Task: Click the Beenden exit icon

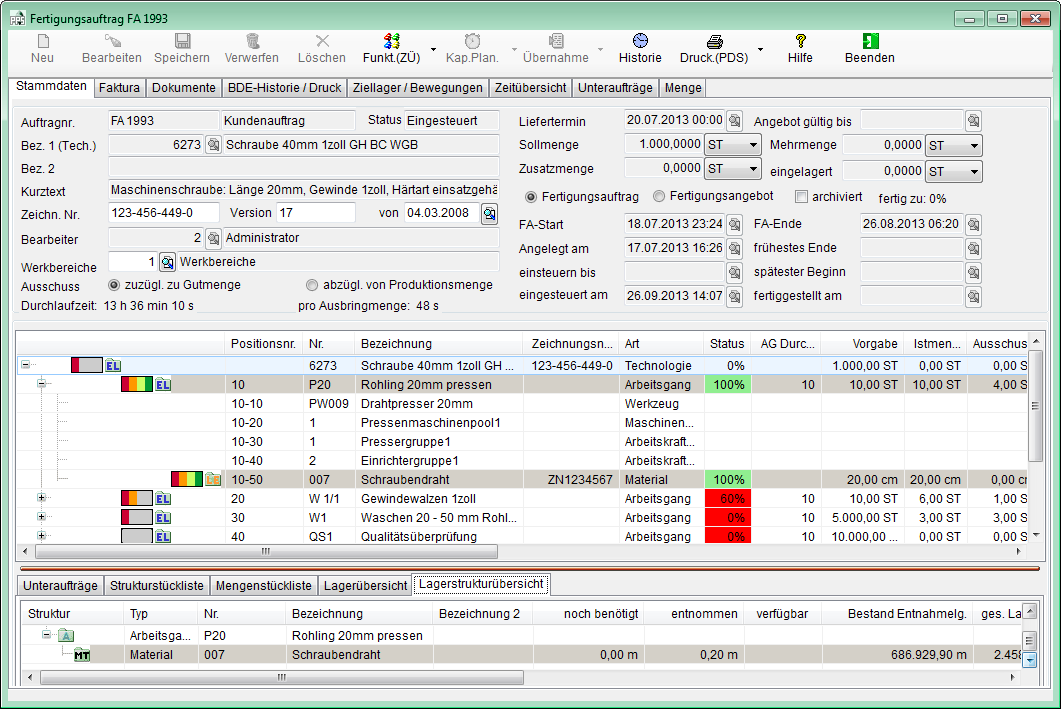Action: click(870, 41)
